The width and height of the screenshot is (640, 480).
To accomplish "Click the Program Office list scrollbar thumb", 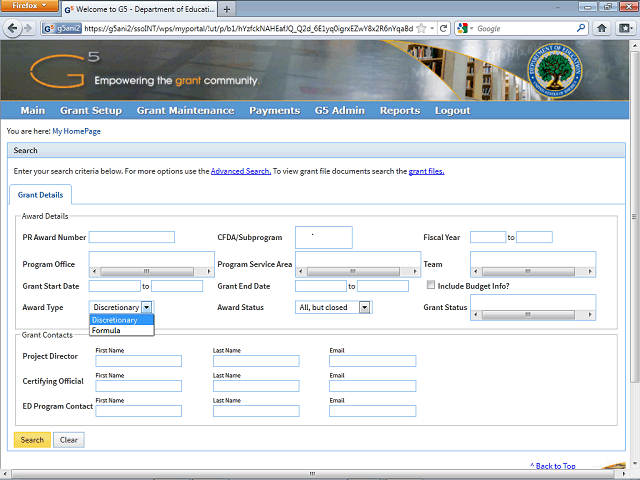I will click(147, 271).
